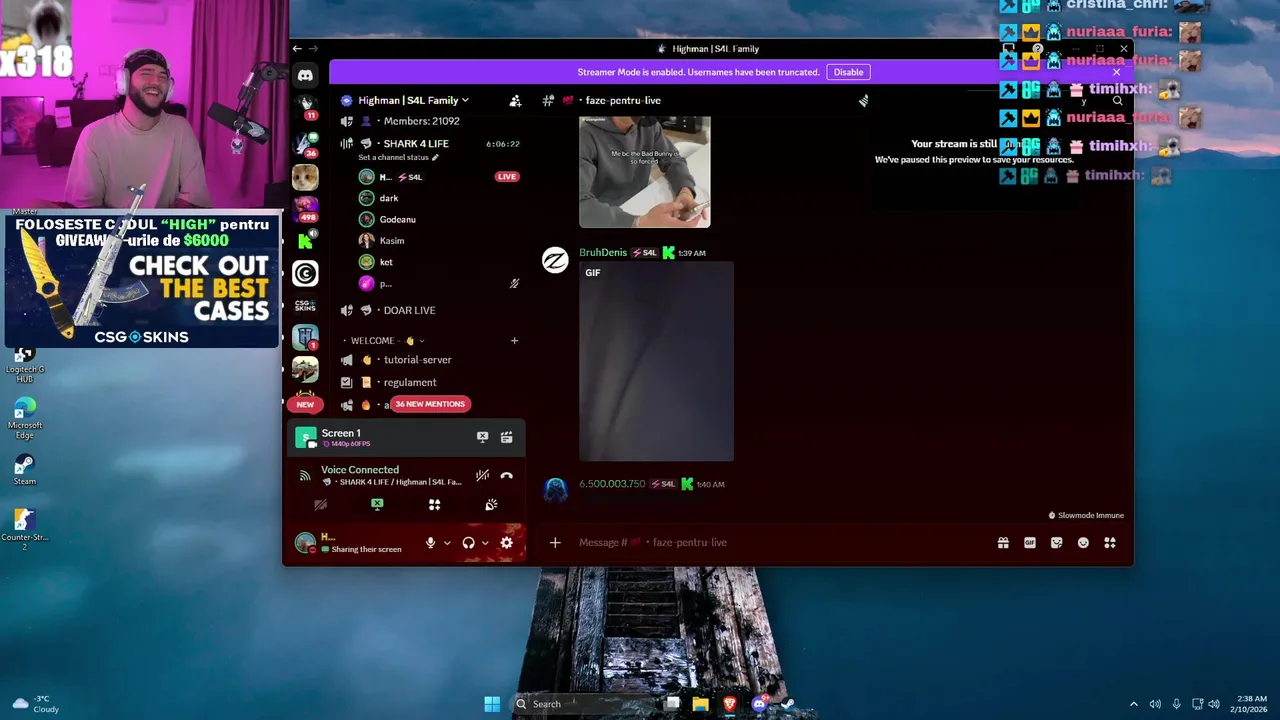This screenshot has height=720, width=1280.
Task: Mute microphone in user panel
Action: click(431, 543)
